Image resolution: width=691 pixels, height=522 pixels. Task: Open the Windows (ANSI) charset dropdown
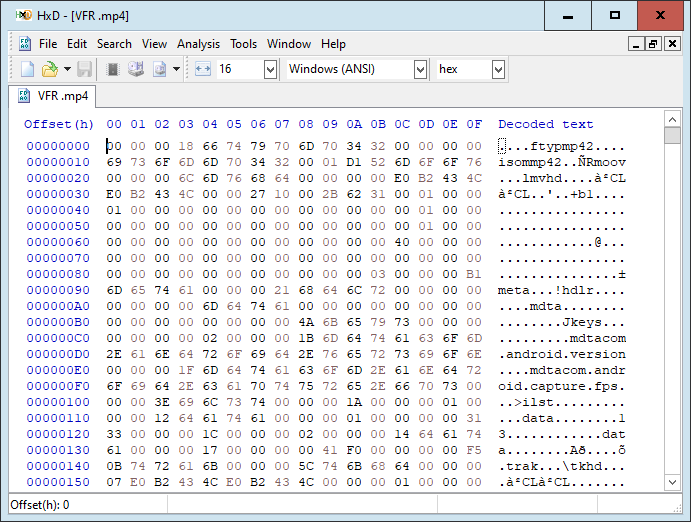[420, 70]
